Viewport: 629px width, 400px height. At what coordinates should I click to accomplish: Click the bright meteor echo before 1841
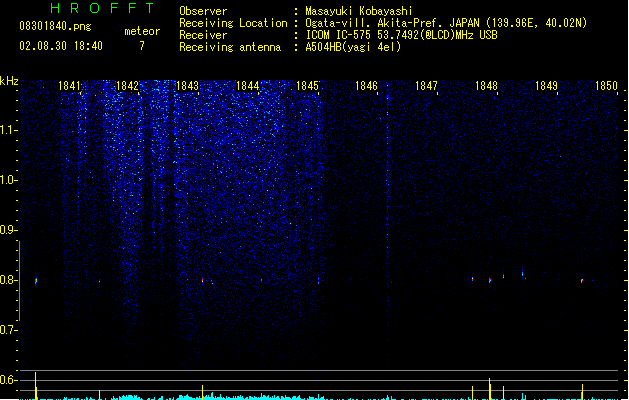point(36,281)
